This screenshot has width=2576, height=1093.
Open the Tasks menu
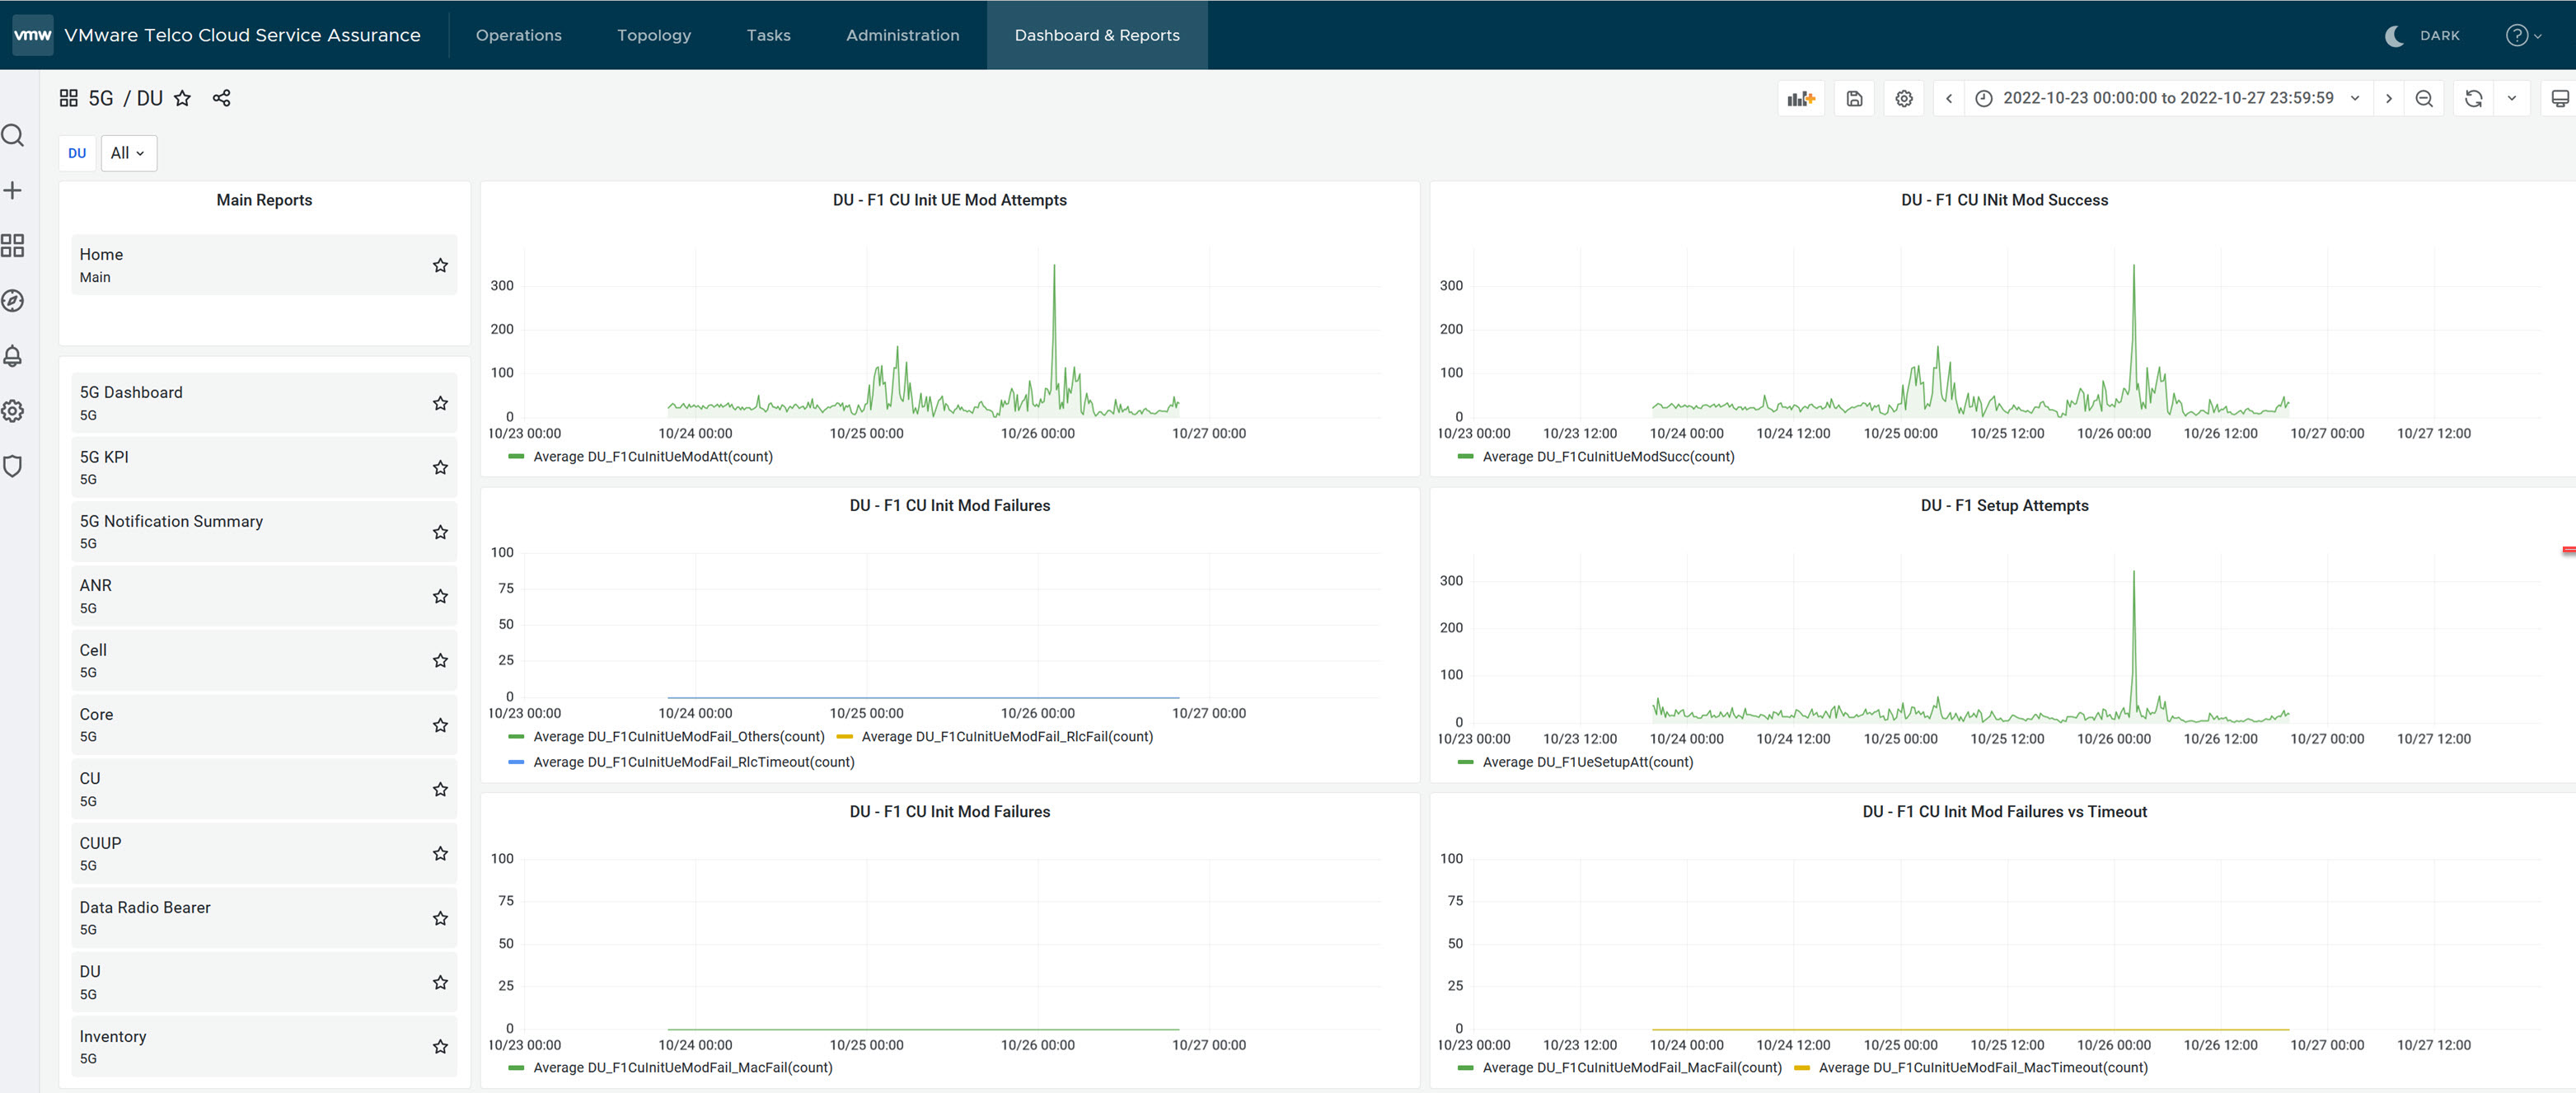[768, 35]
